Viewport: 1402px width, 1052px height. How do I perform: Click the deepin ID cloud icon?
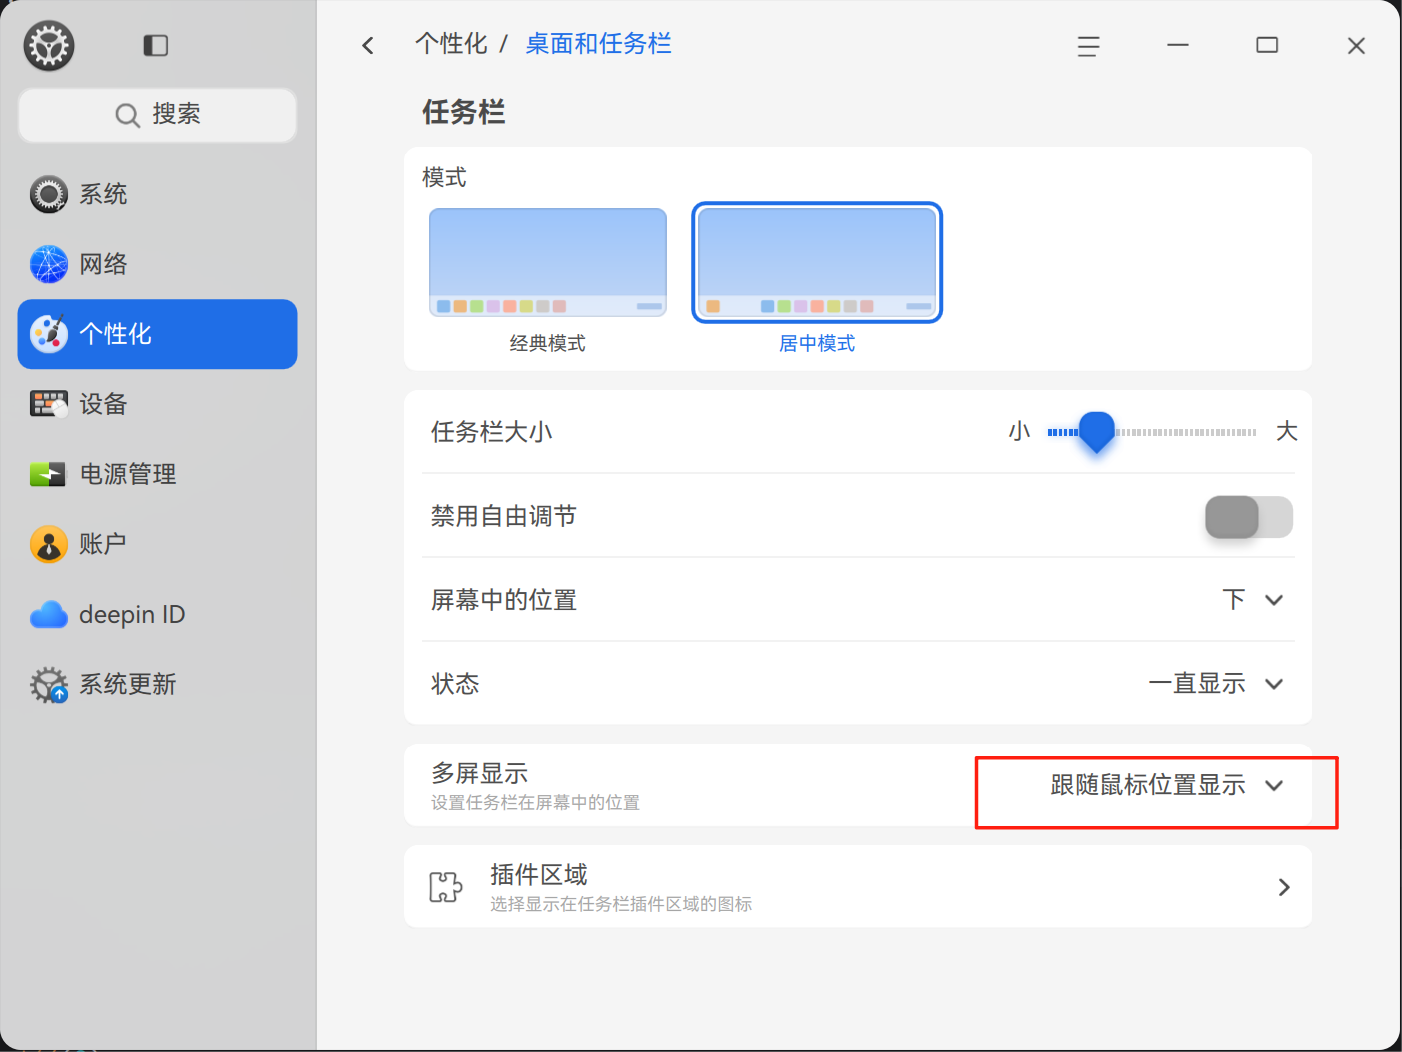[49, 614]
